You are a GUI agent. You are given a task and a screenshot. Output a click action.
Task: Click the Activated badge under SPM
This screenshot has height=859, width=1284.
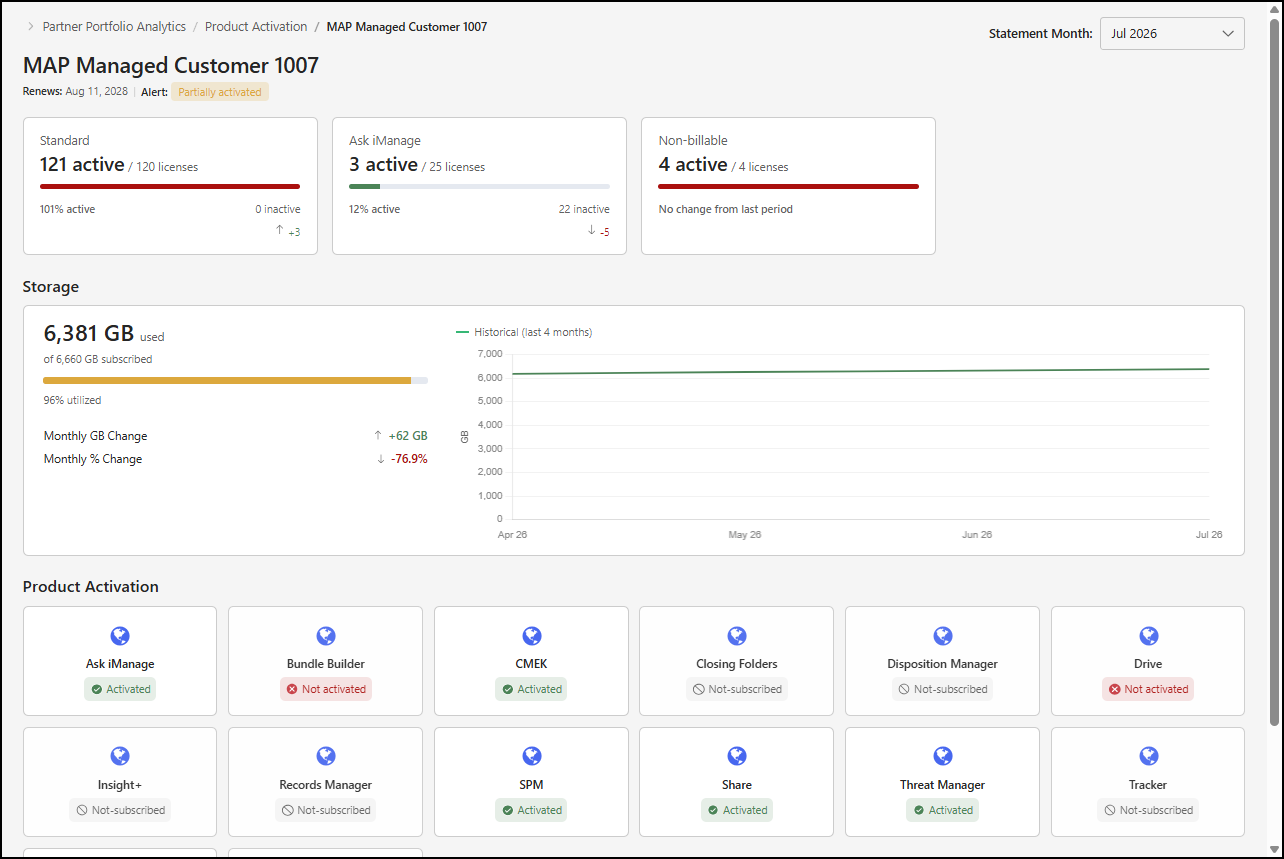(531, 810)
